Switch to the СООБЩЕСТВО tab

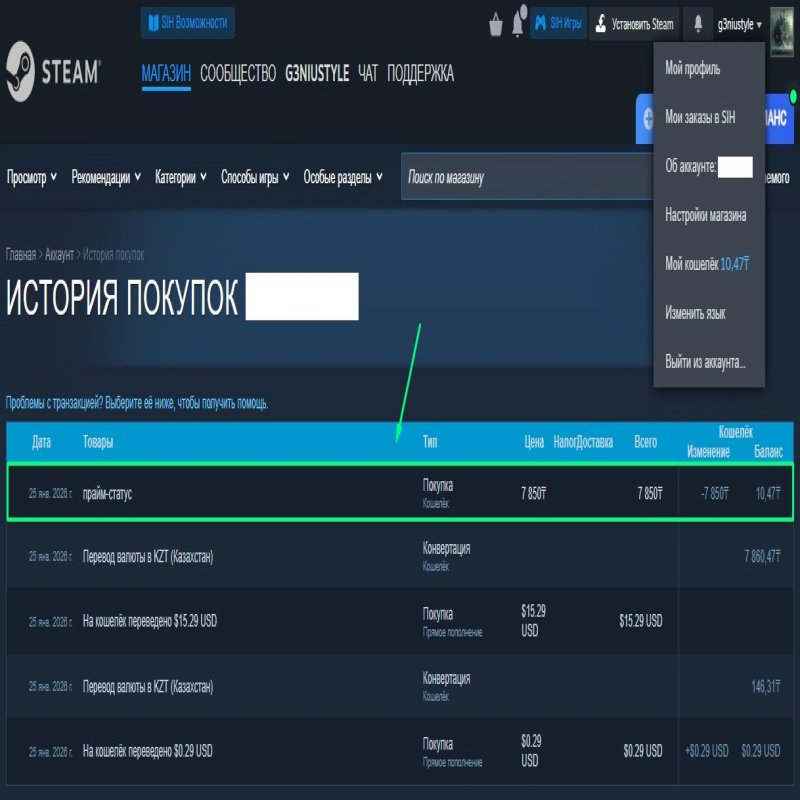238,74
